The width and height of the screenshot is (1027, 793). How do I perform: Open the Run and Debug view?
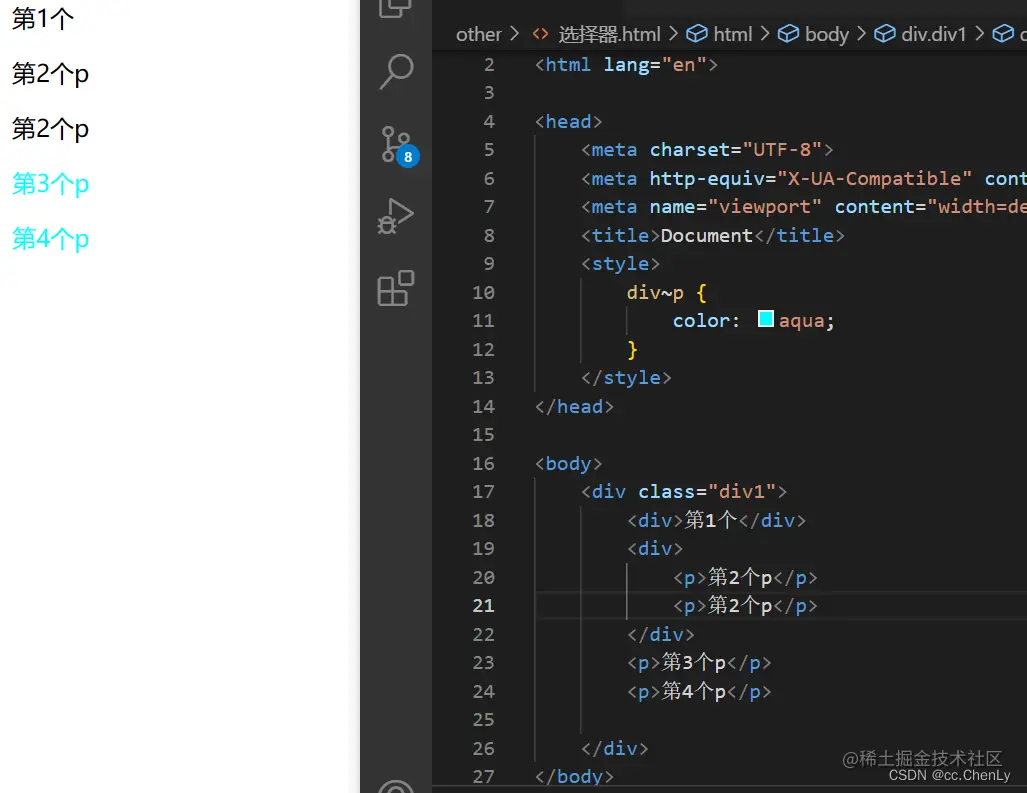coord(396,216)
